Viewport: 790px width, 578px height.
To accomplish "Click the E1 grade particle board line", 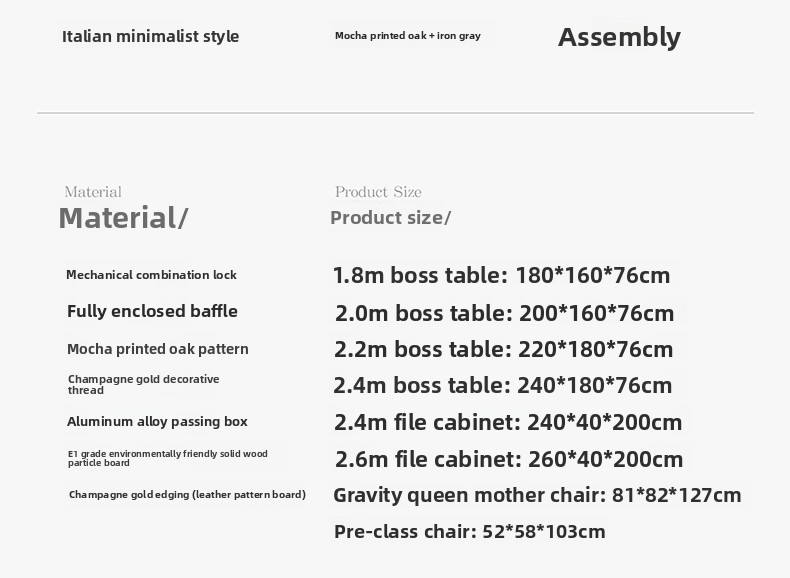I will pyautogui.click(x=168, y=458).
